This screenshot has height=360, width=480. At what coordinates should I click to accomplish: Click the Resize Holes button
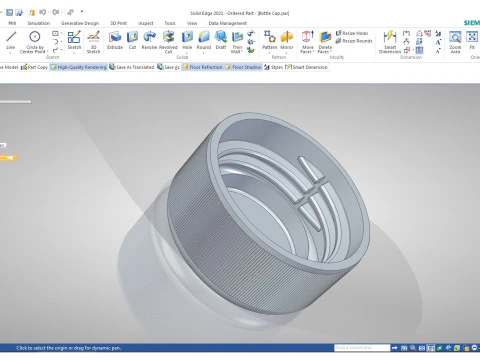[x=352, y=33]
